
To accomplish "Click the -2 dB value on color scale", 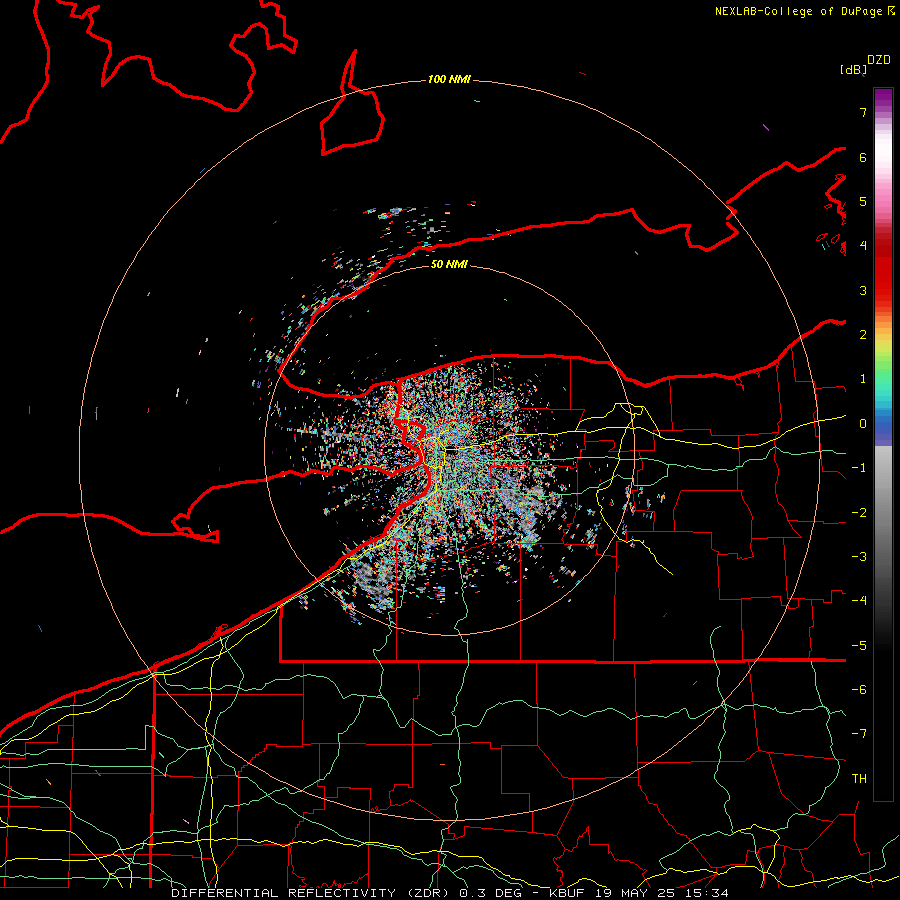I will (x=859, y=513).
